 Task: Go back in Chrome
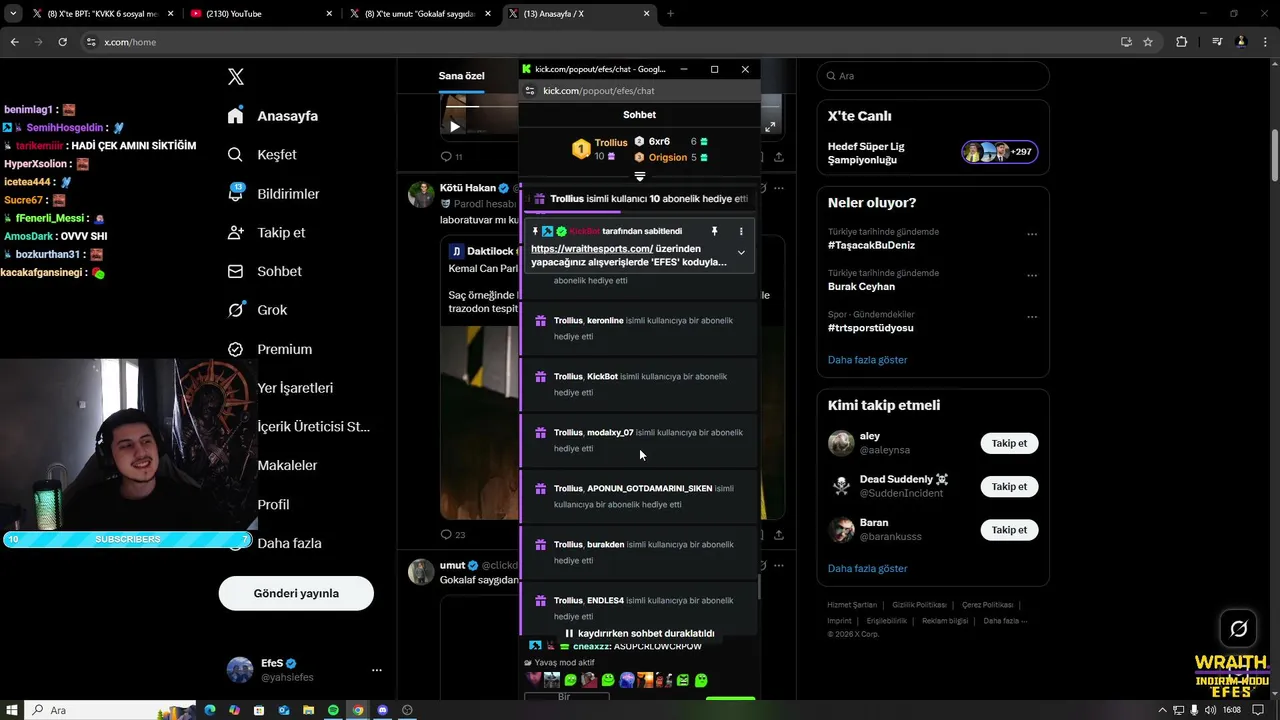(14, 42)
